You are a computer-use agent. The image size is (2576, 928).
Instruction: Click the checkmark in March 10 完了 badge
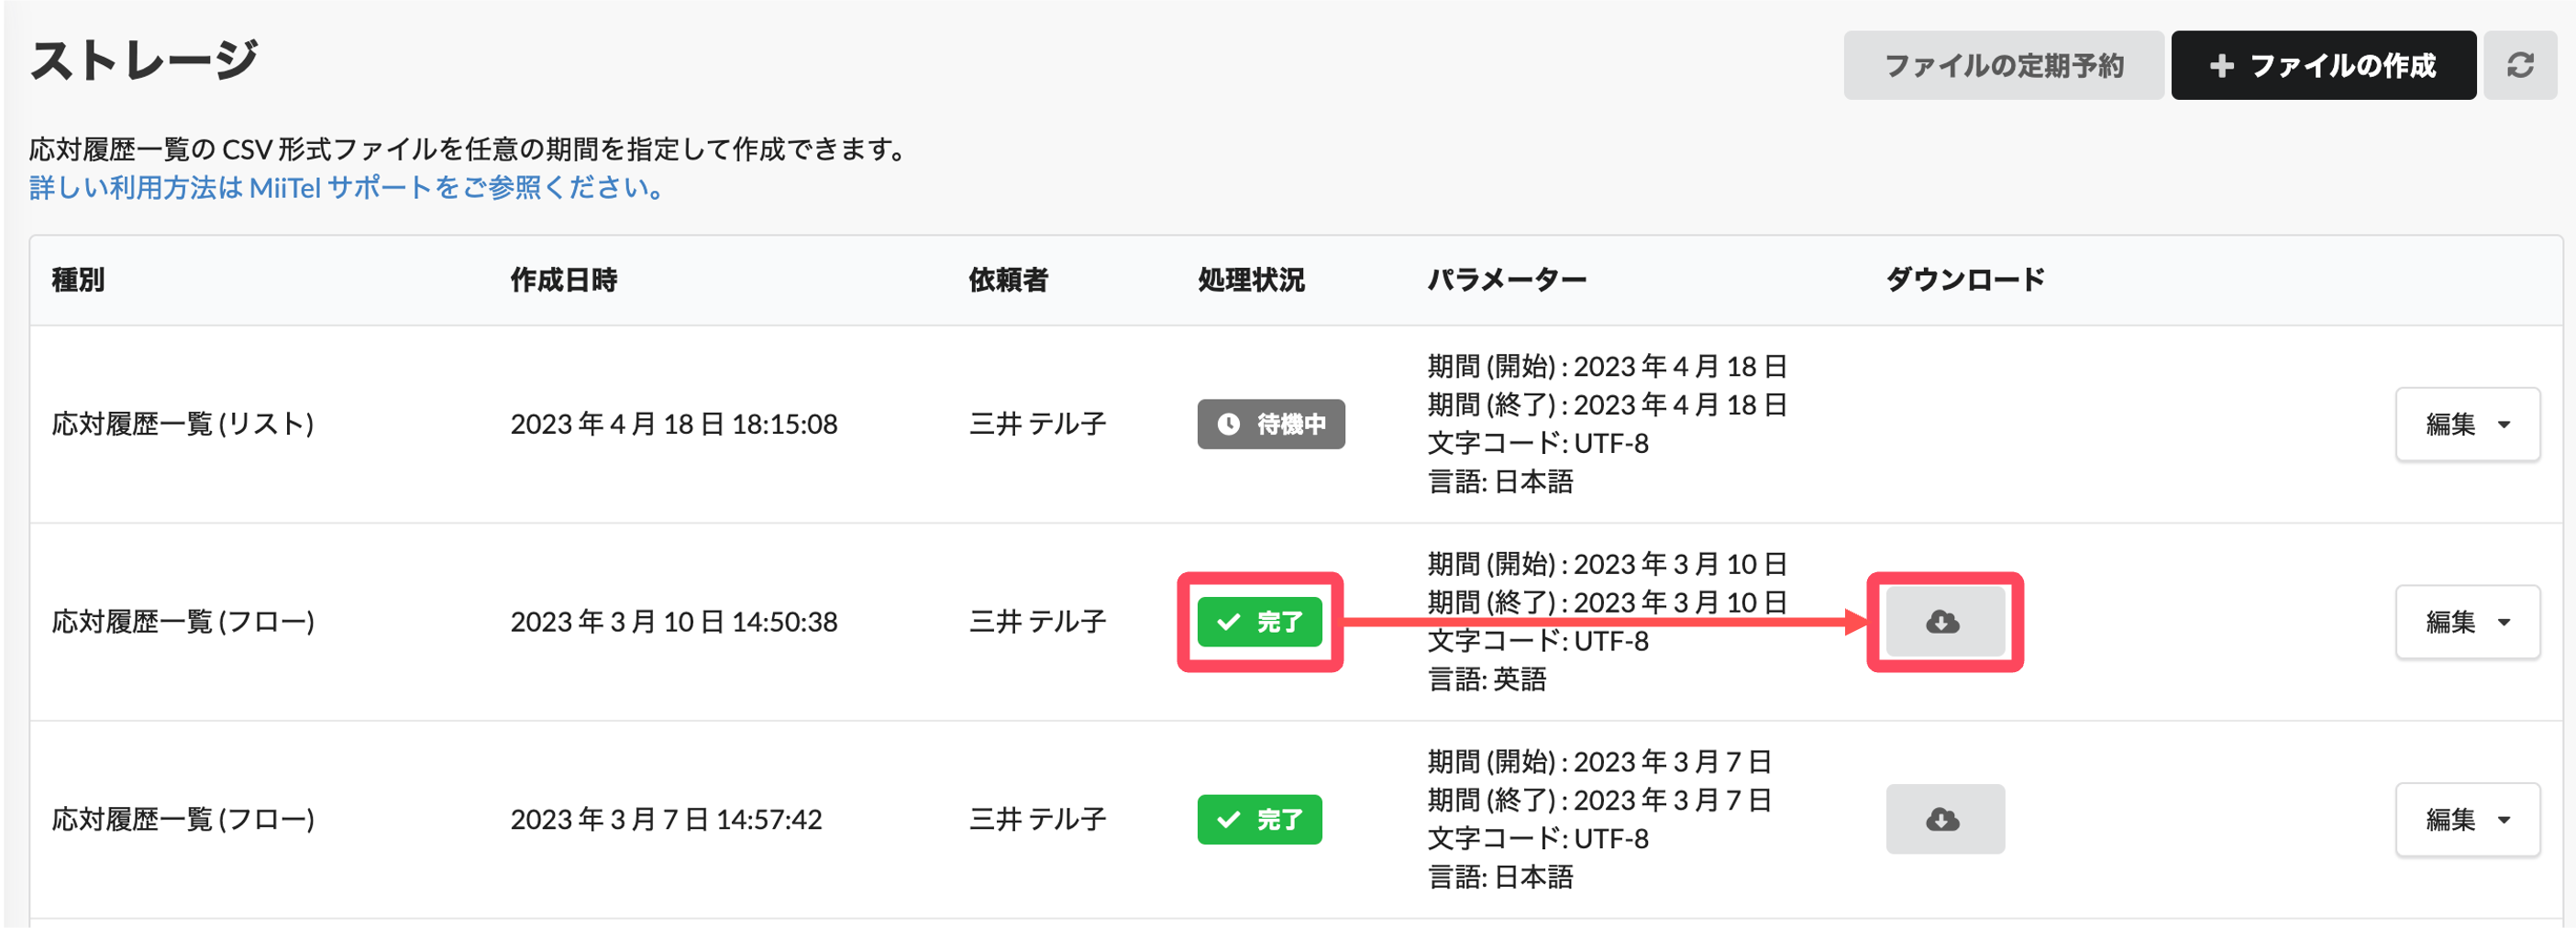click(1228, 622)
